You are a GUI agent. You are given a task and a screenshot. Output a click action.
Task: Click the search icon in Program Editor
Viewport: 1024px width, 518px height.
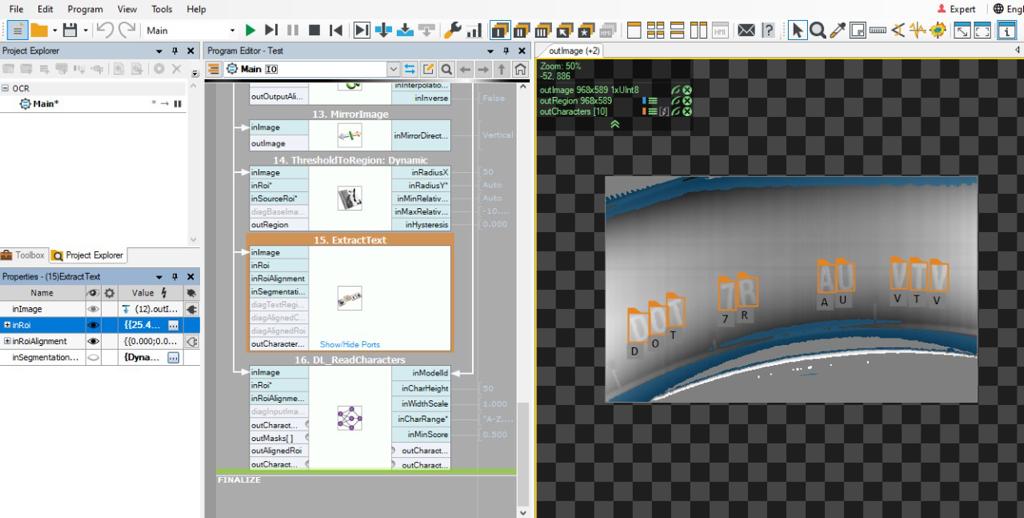tap(446, 69)
